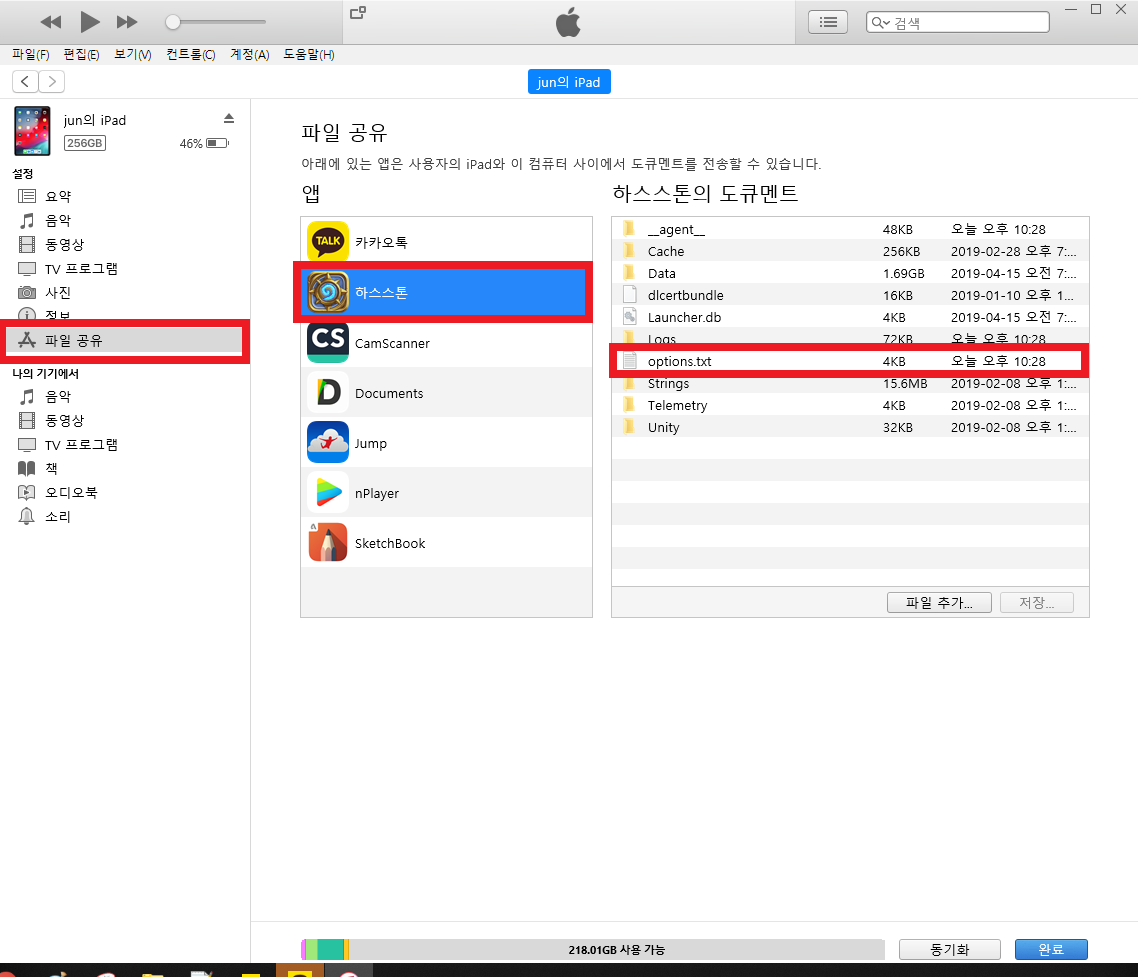Click the 파일 추가... button
The image size is (1138, 977).
[939, 602]
